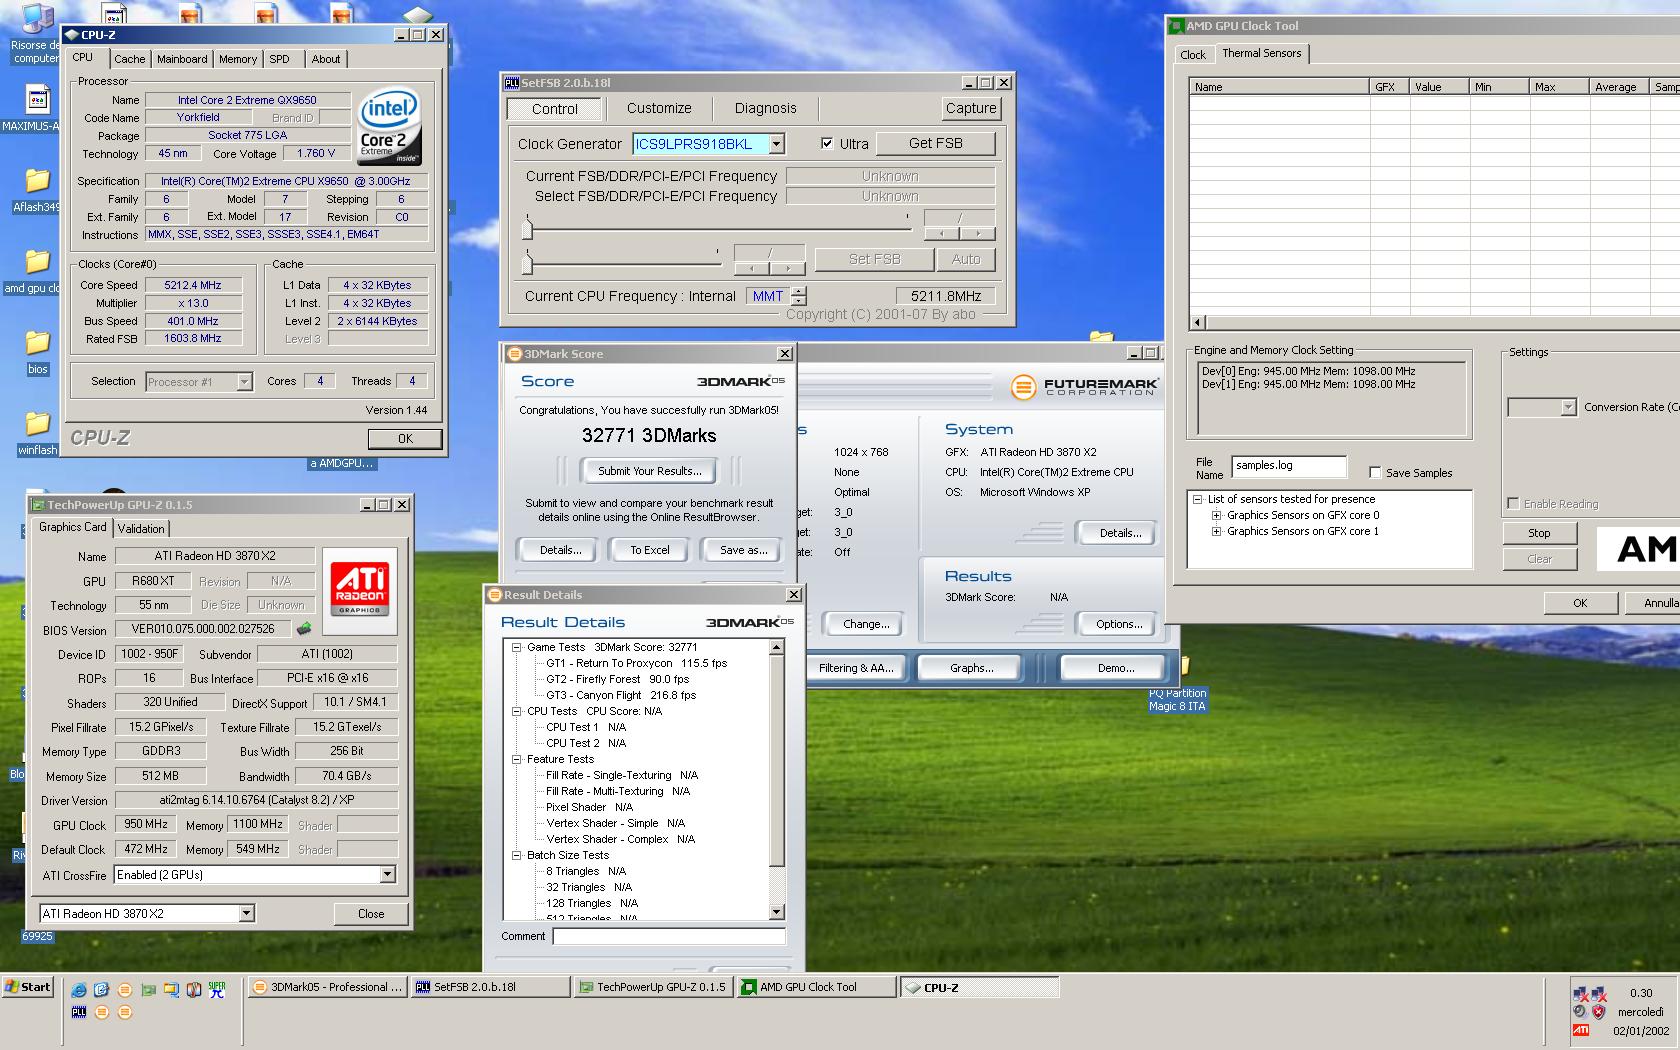
Task: Click the upper FSB slider thumb in SetFSB
Action: [x=527, y=228]
